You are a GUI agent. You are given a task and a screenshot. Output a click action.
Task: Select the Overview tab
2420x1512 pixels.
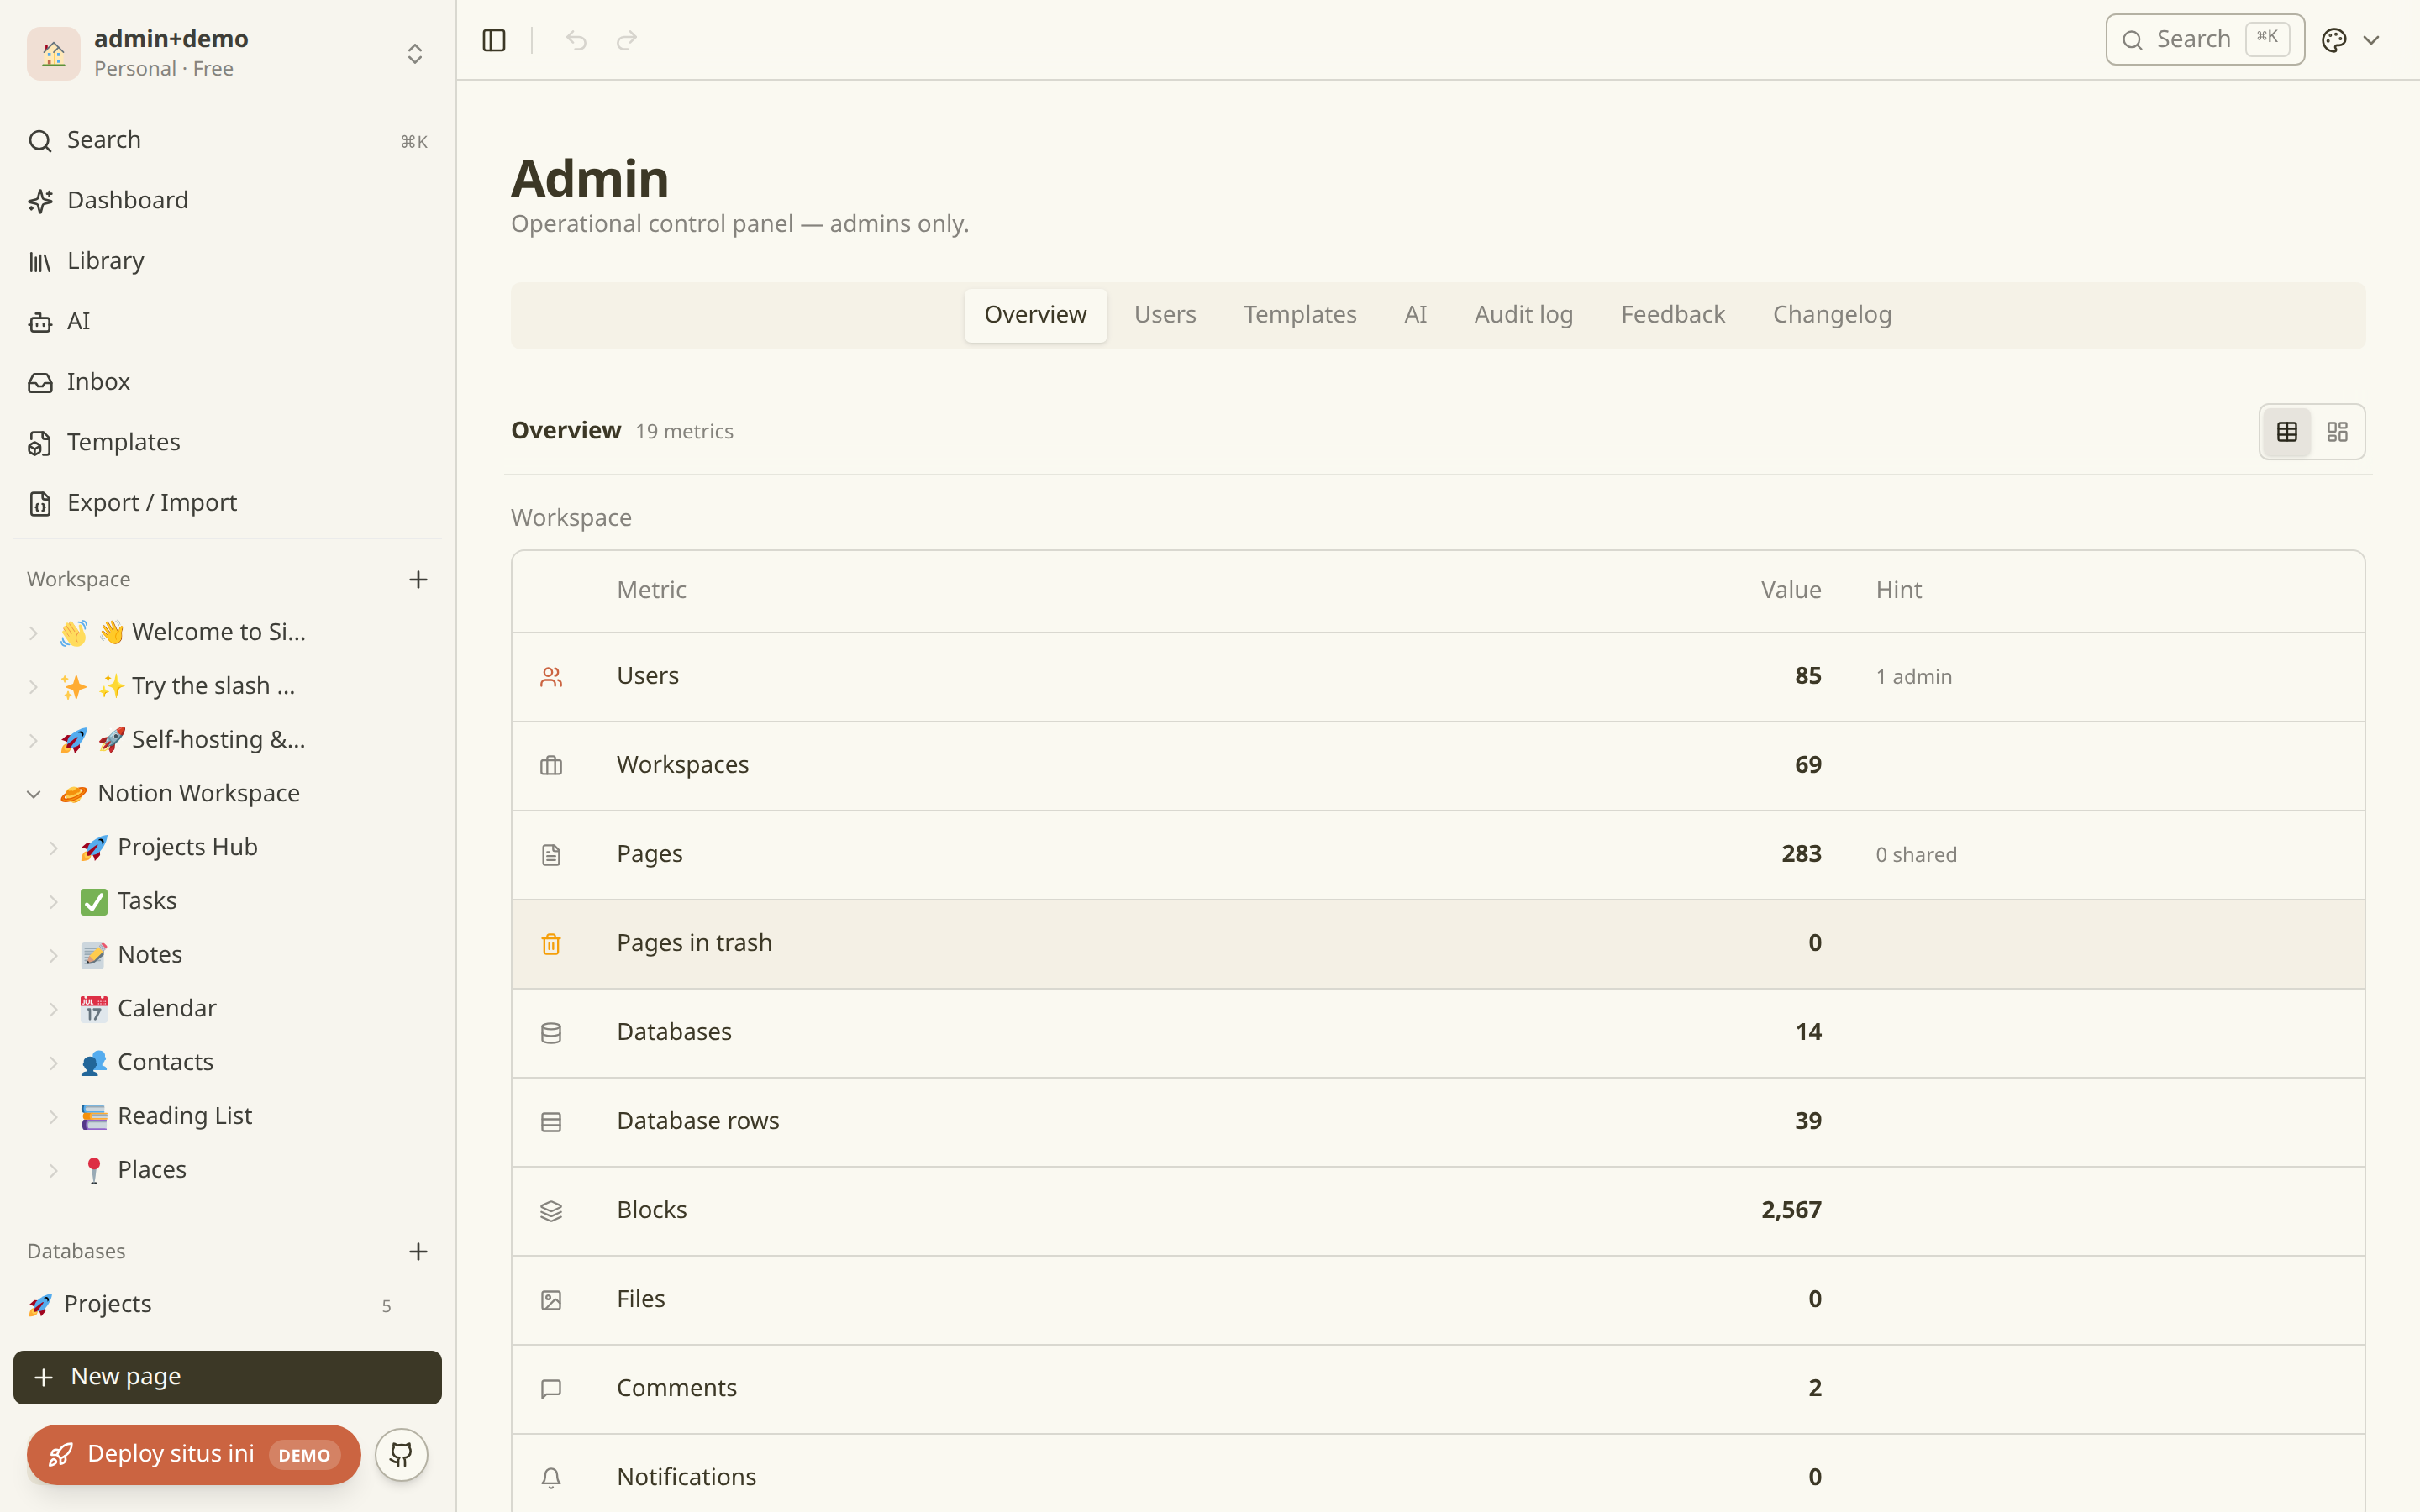[x=1035, y=315]
